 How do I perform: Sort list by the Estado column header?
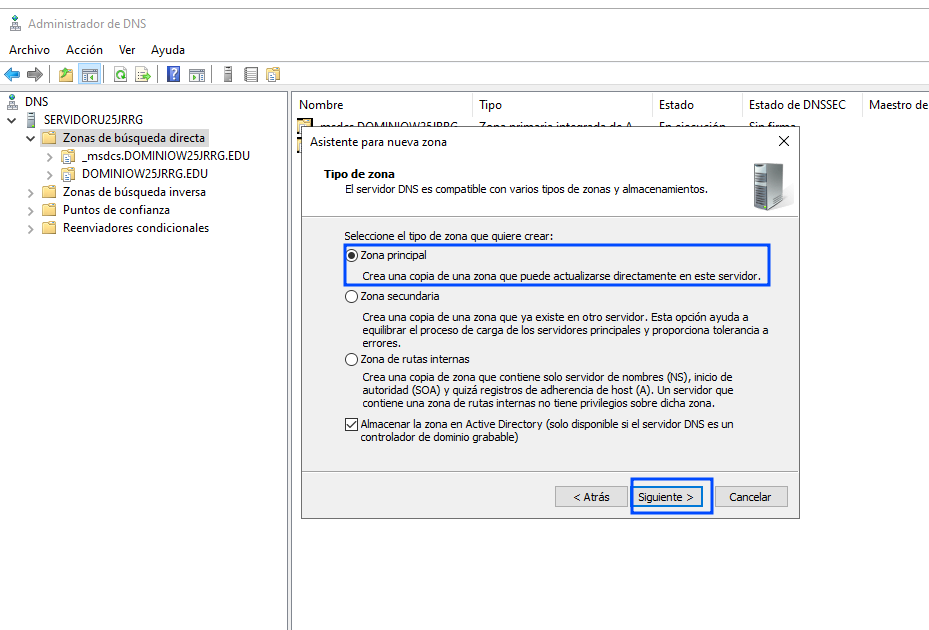point(696,105)
